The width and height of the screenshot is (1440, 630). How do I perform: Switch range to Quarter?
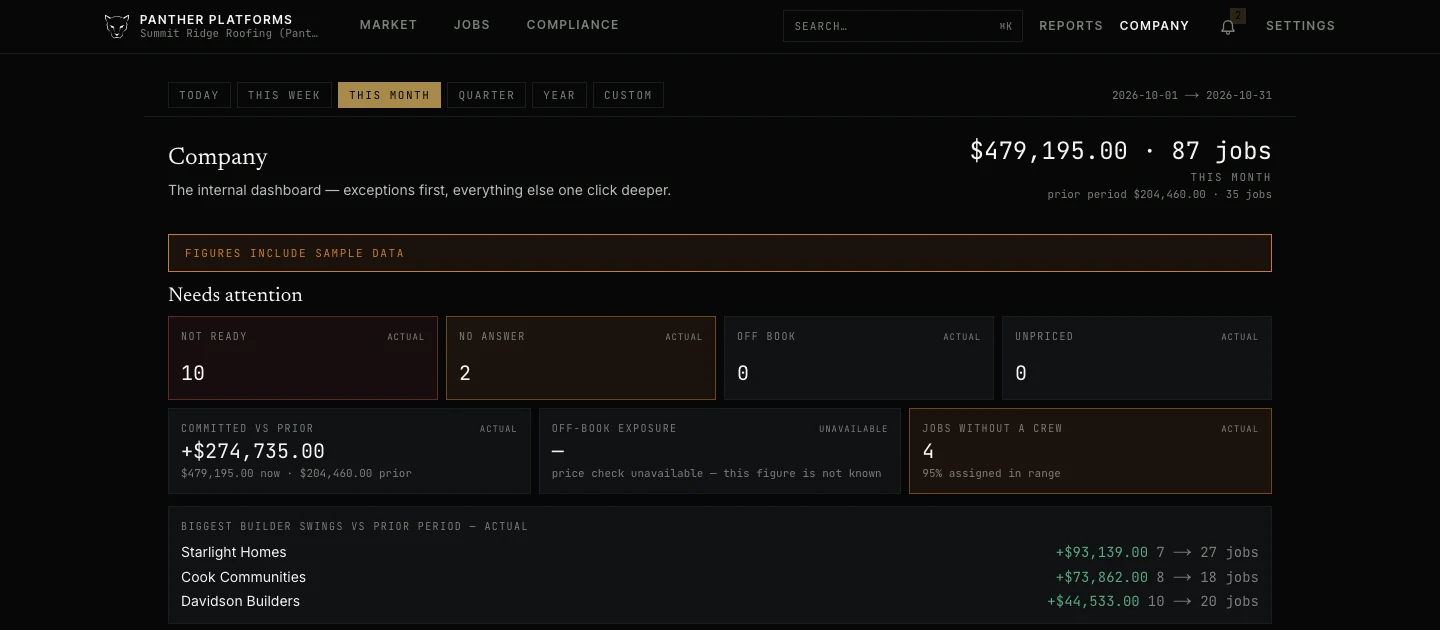tap(487, 95)
